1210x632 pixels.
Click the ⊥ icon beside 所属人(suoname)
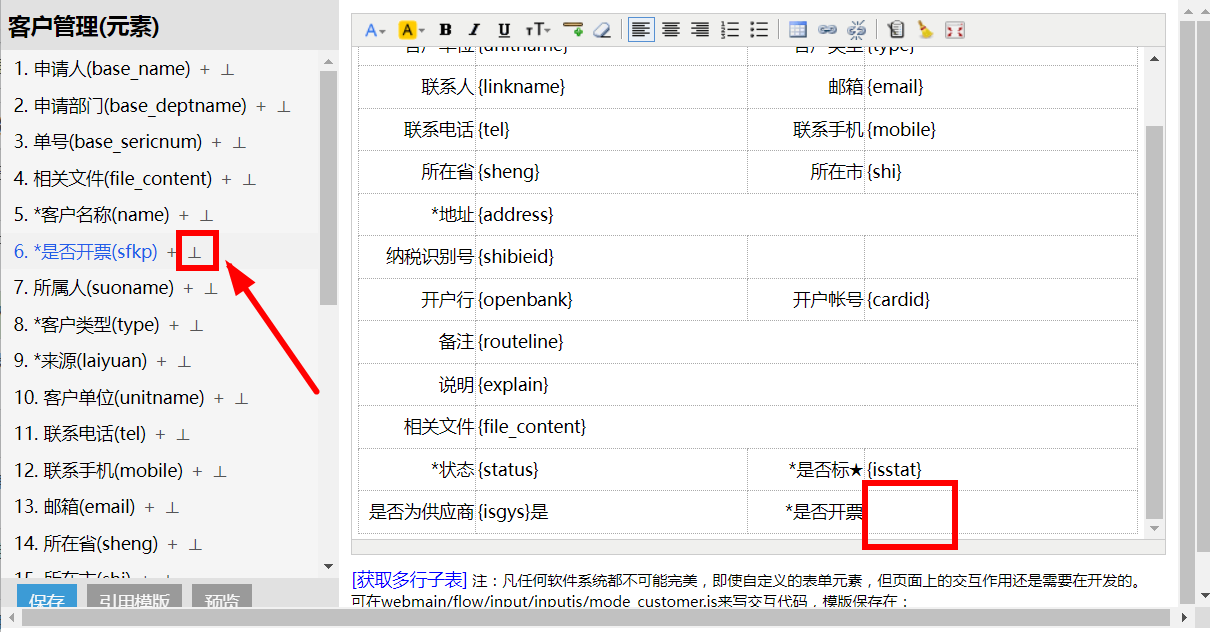click(x=211, y=289)
